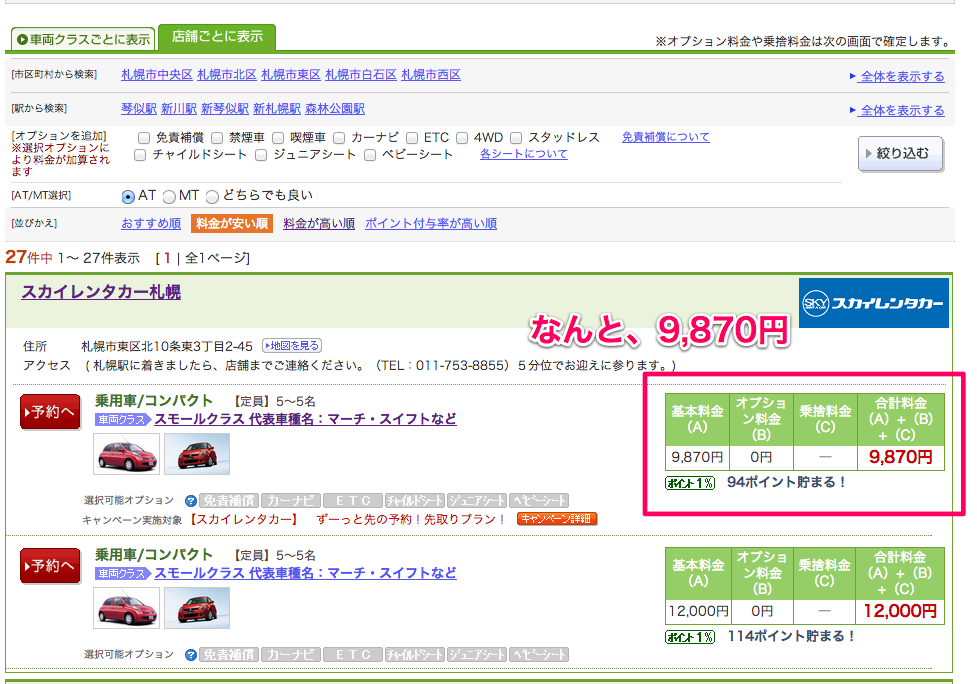Click the 絞り込む filter button
Image resolution: width=977 pixels, height=684 pixels.
900,153
